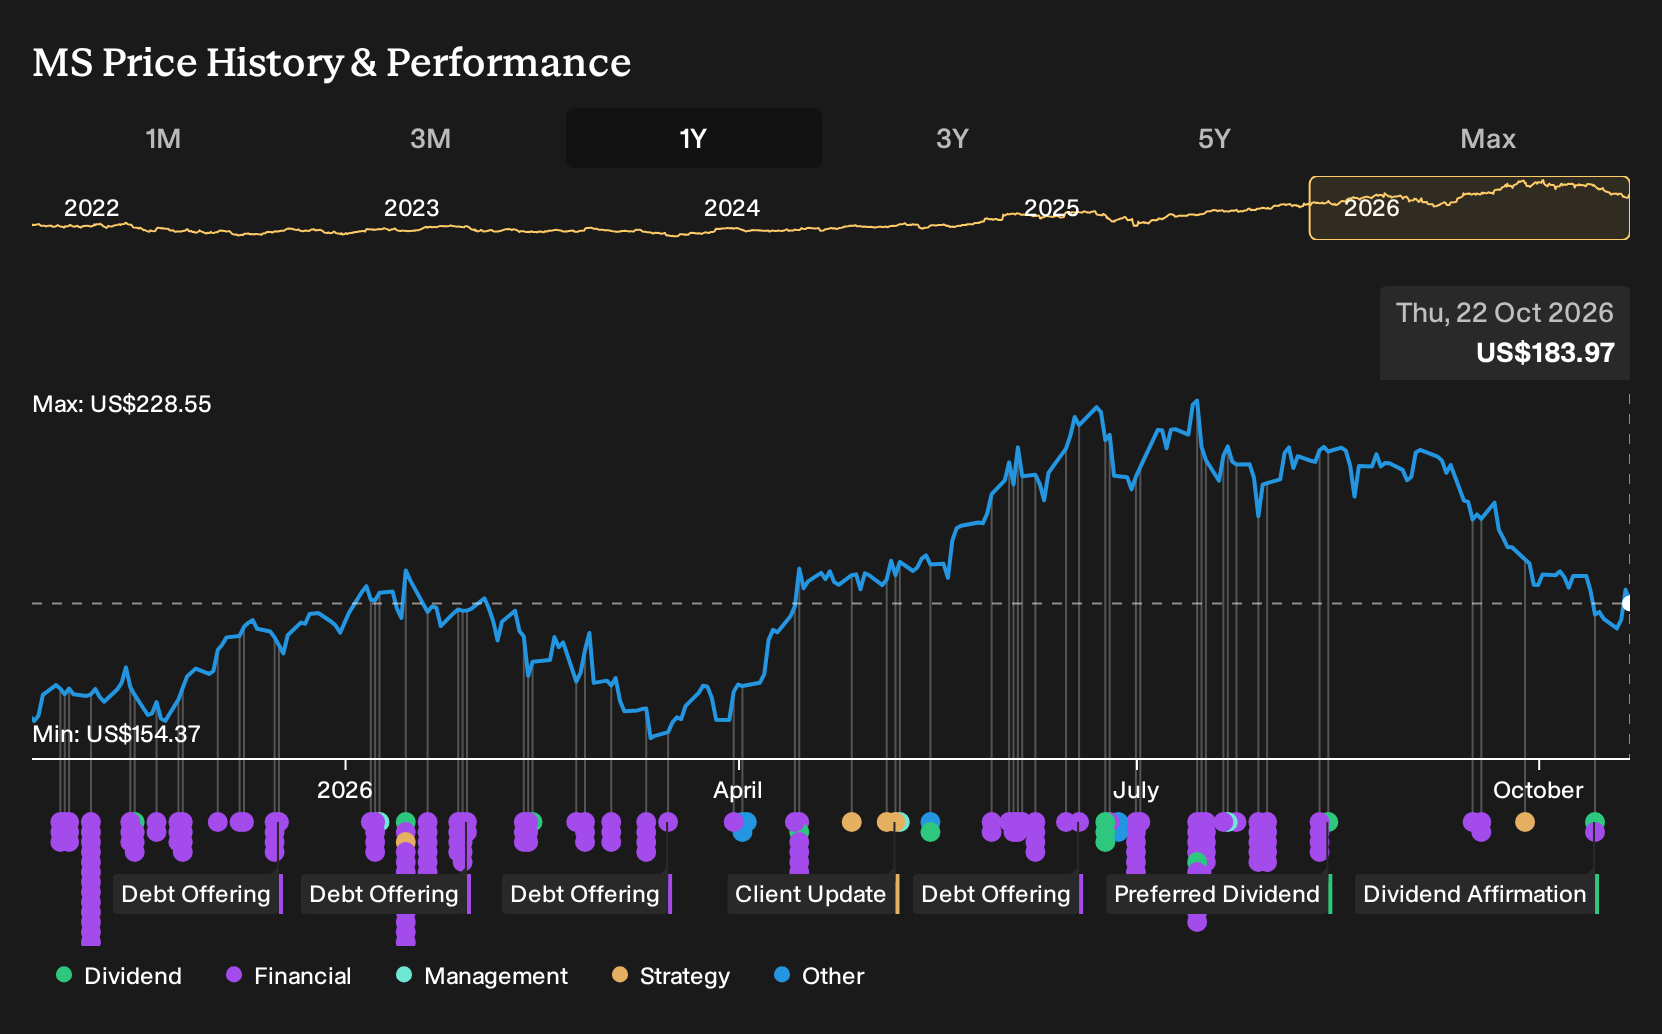
Task: Click the 2022 label in overview chart
Action: coord(91,208)
